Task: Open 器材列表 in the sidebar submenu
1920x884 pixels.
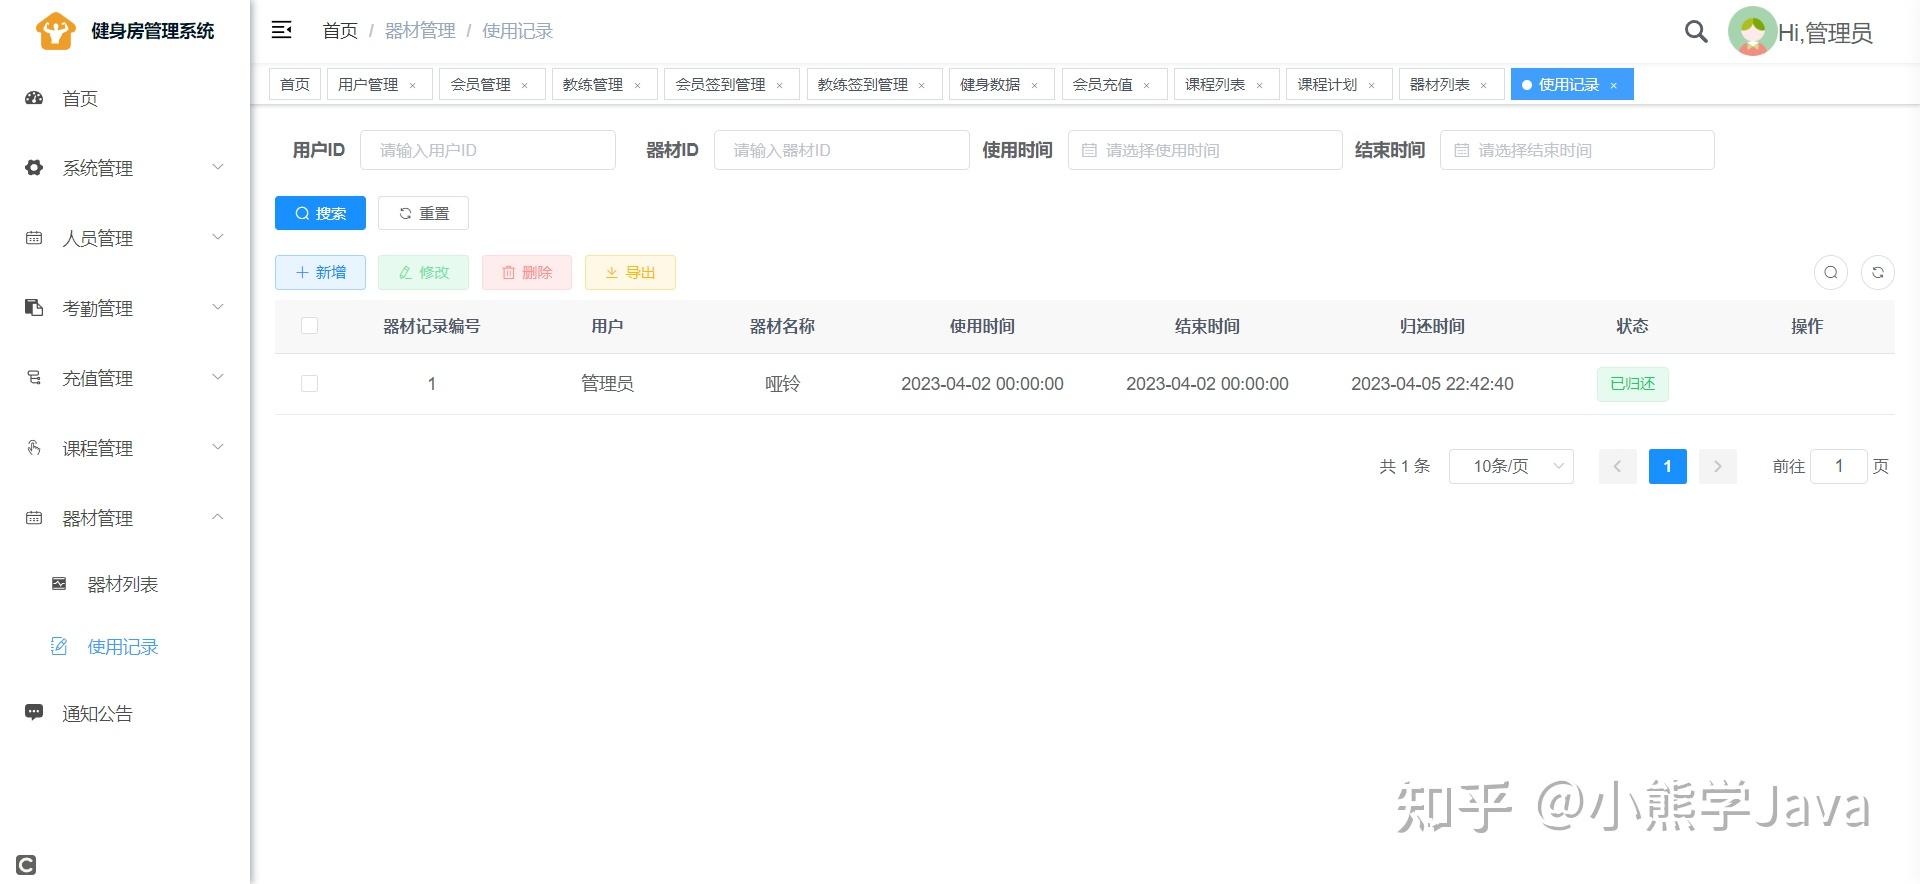Action: (123, 584)
